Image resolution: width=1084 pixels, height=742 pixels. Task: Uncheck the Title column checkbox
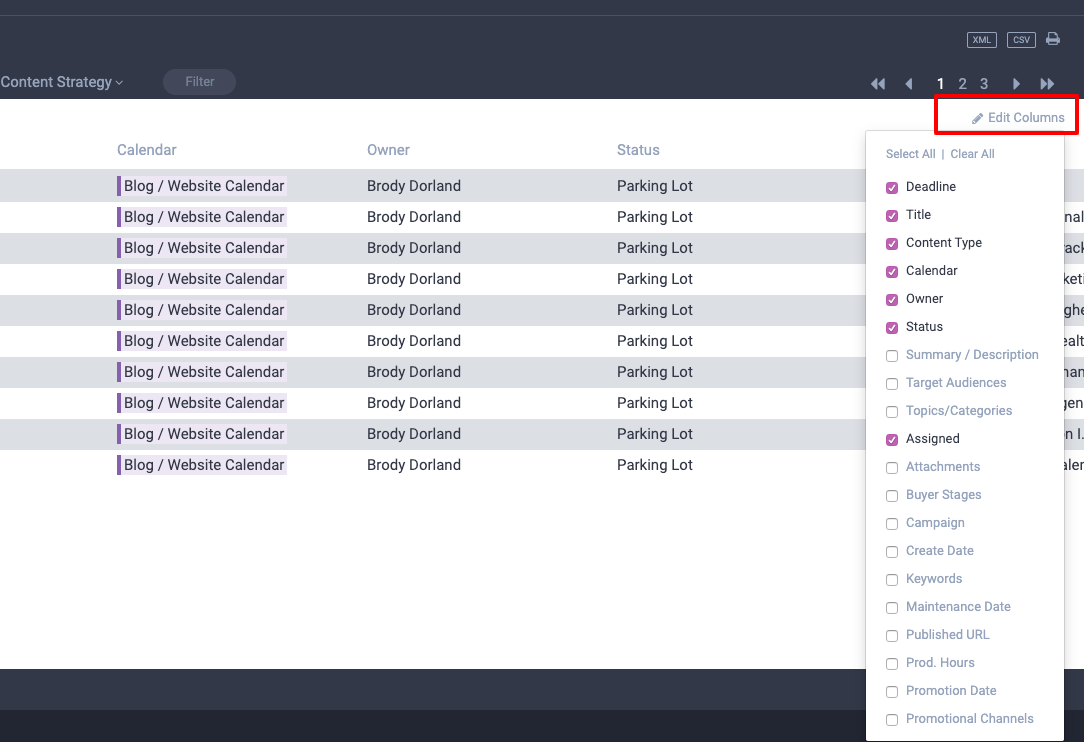point(892,216)
